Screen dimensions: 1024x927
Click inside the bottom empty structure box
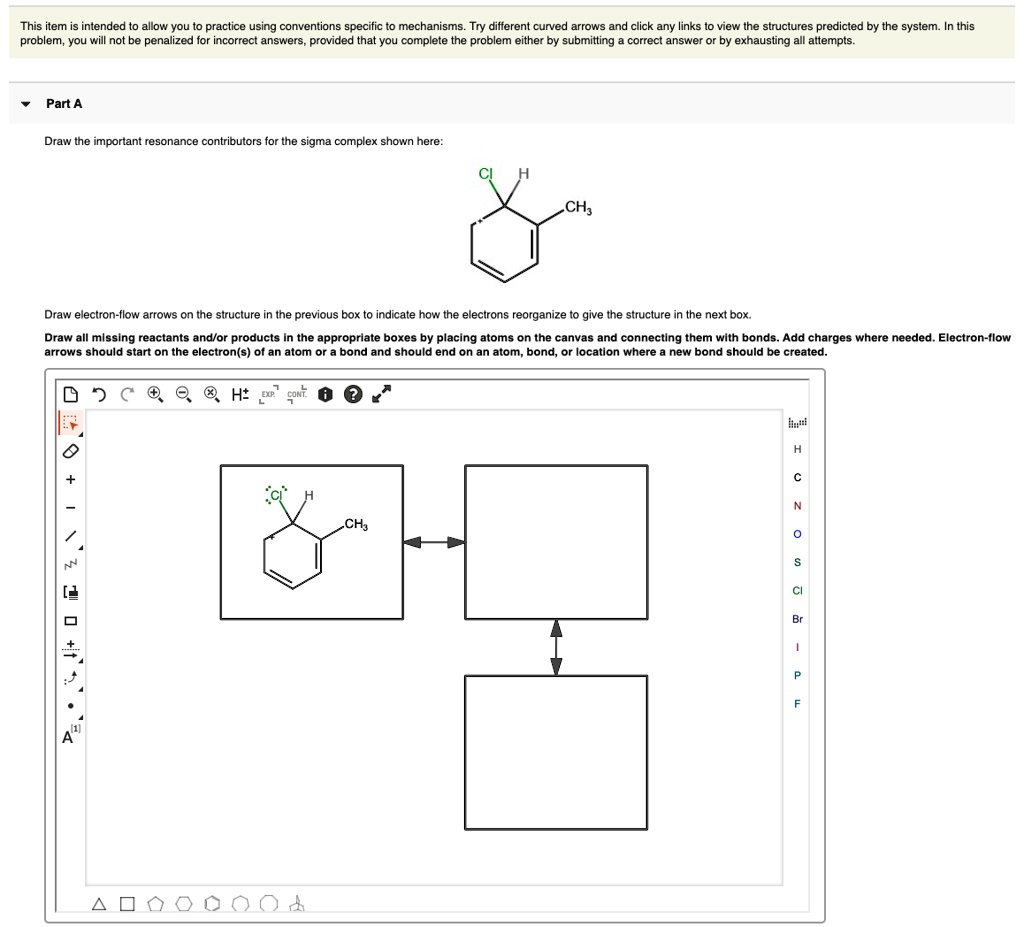[556, 753]
